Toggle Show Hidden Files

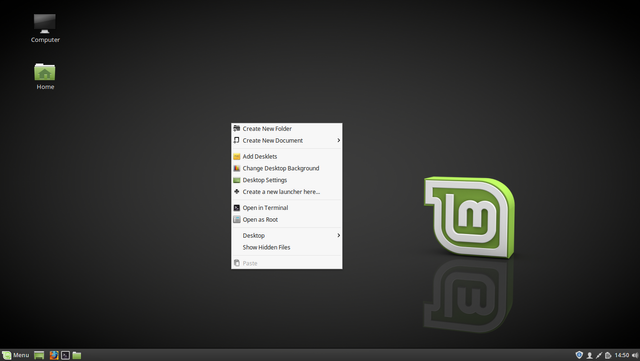tap(287, 247)
